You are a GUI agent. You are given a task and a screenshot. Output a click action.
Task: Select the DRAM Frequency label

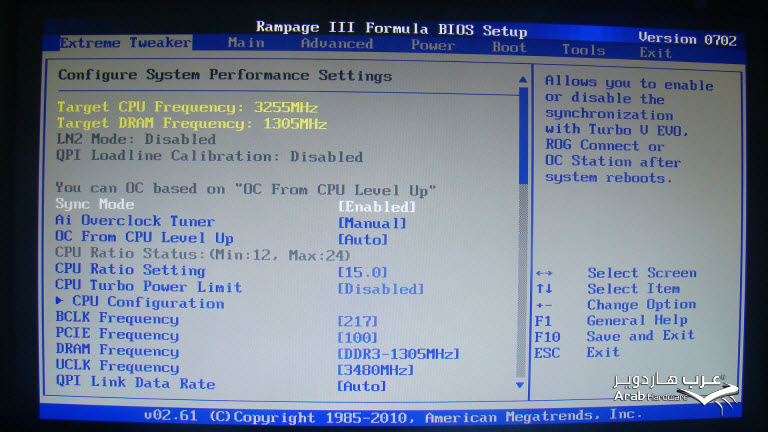(x=118, y=350)
